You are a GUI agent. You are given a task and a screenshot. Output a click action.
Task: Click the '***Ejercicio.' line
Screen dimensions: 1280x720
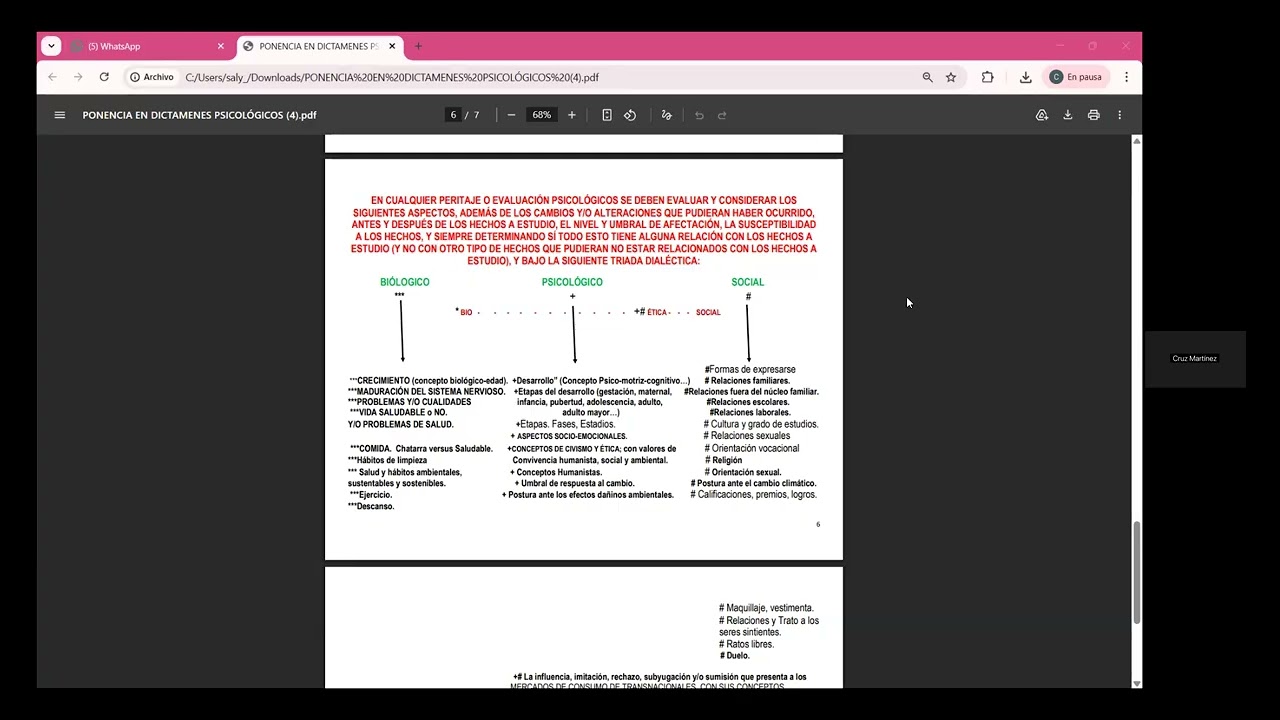tap(371, 495)
